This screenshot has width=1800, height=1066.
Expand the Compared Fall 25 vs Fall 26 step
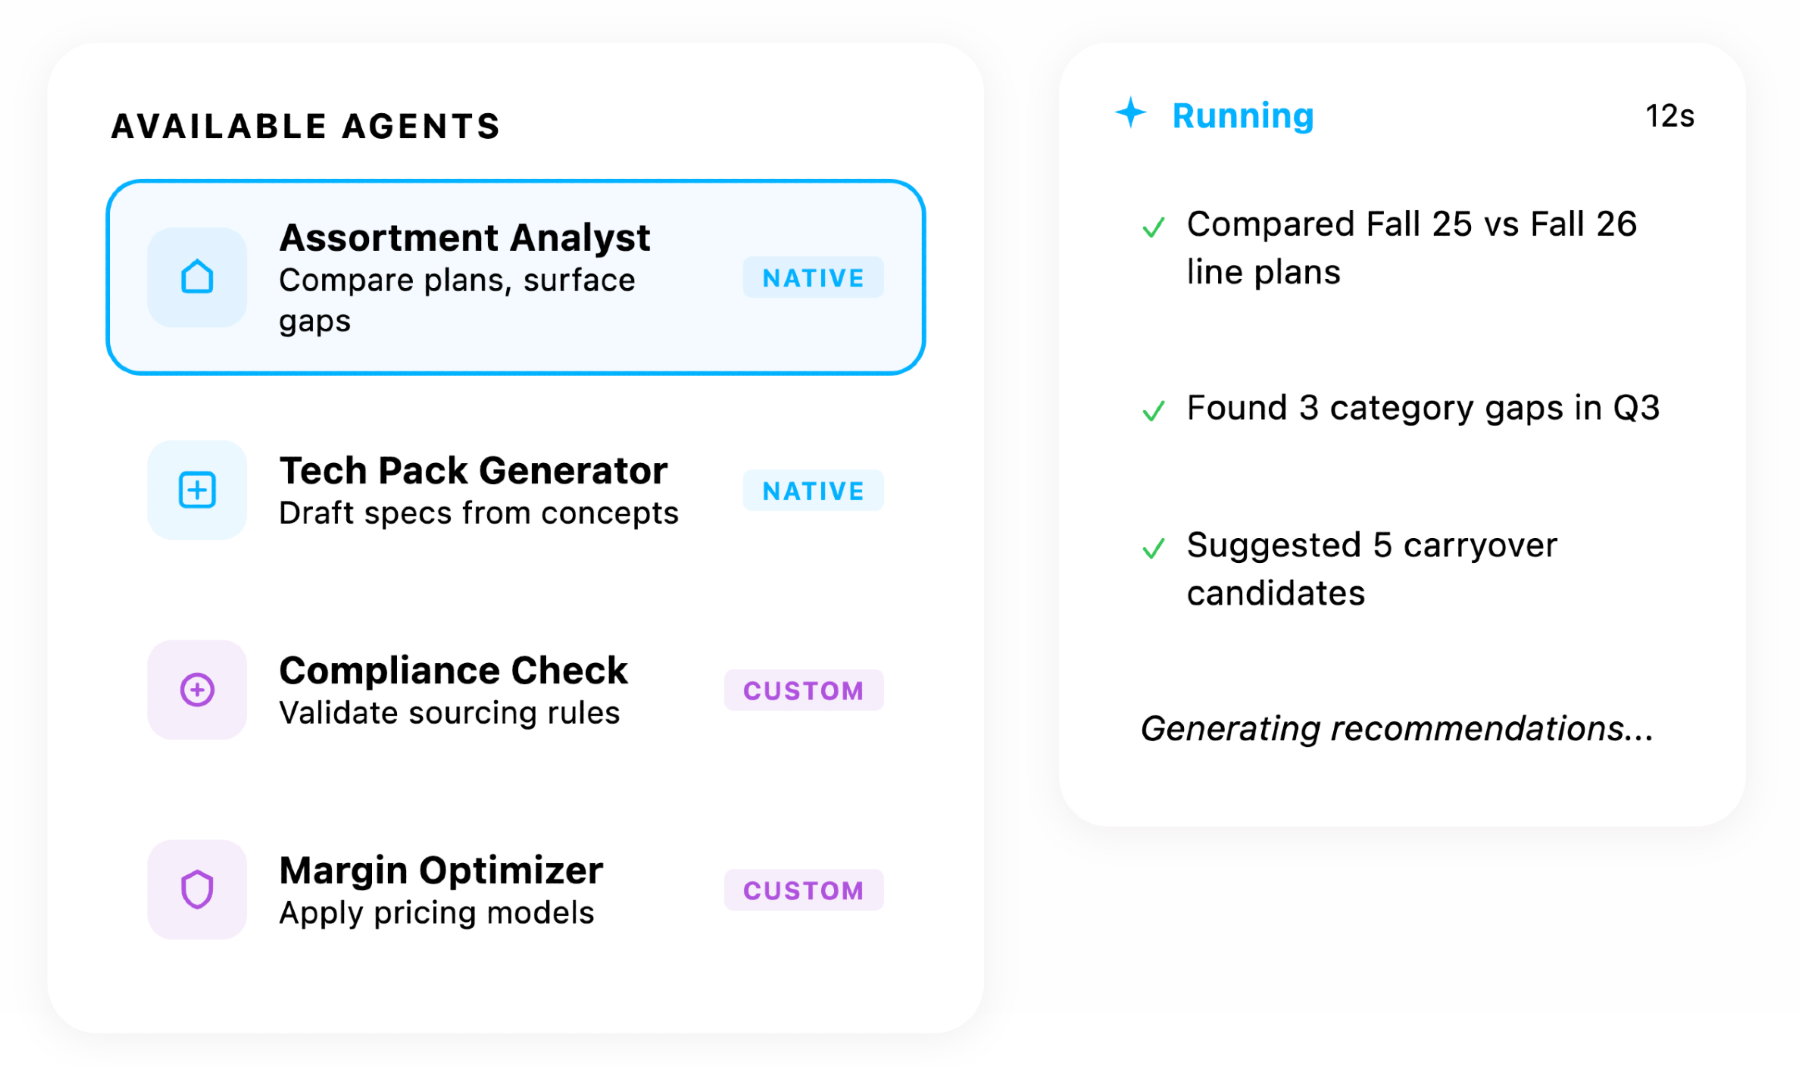[x=1413, y=247]
